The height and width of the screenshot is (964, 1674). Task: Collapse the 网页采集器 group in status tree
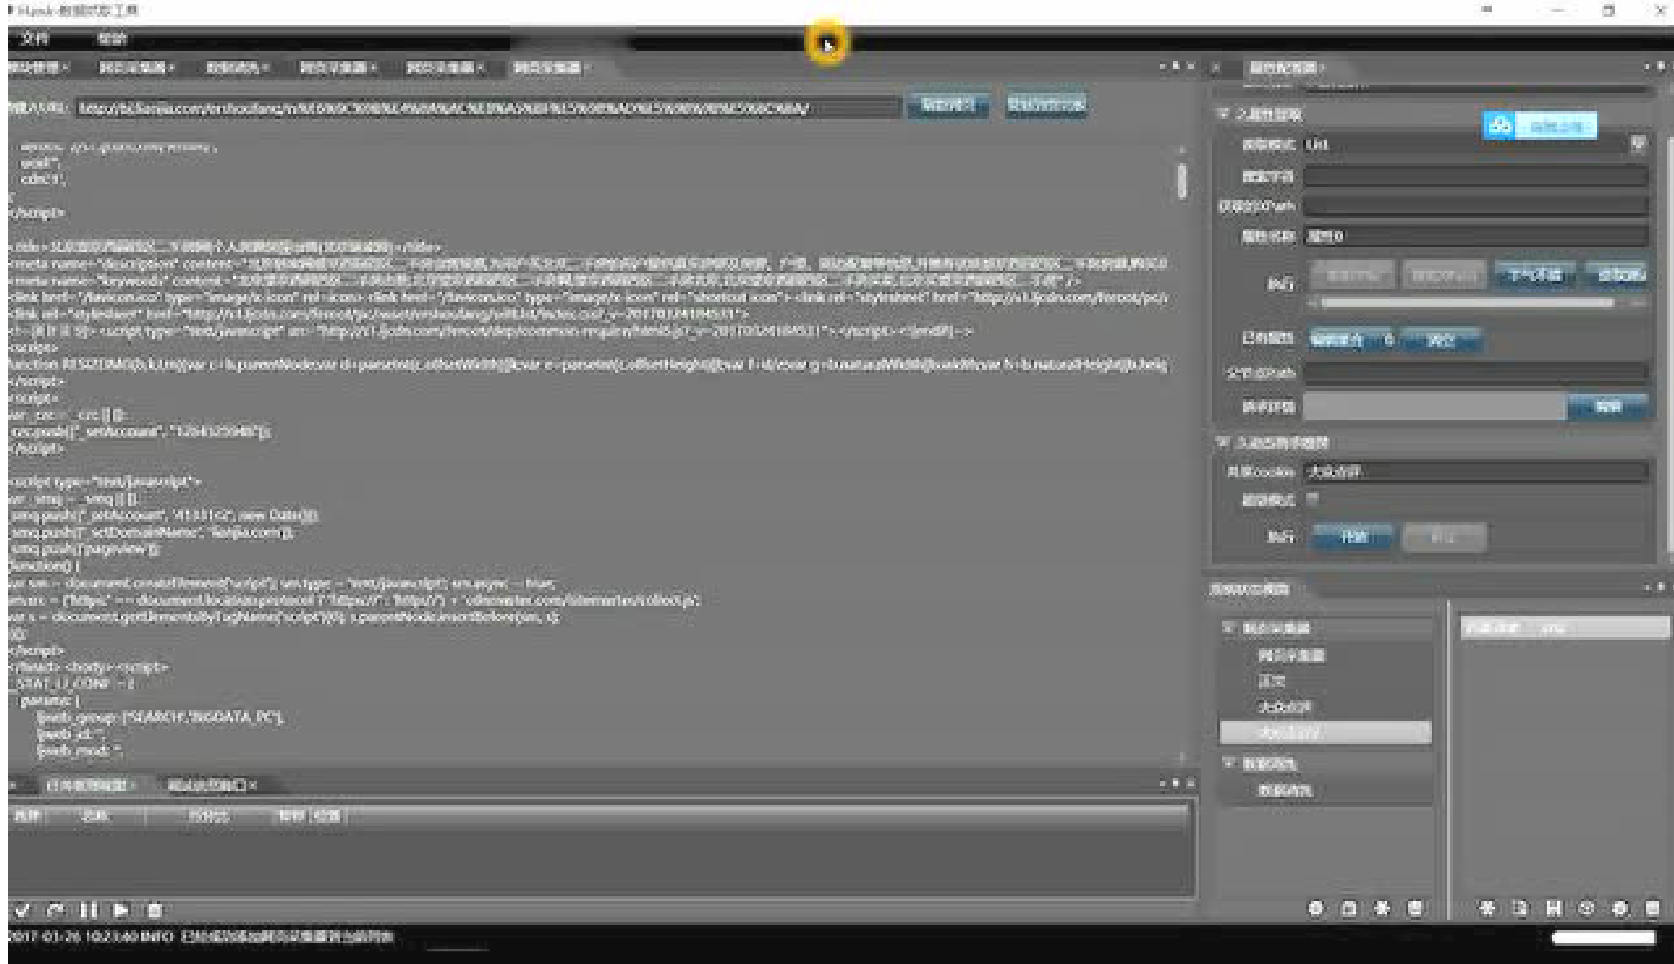click(x=1229, y=628)
